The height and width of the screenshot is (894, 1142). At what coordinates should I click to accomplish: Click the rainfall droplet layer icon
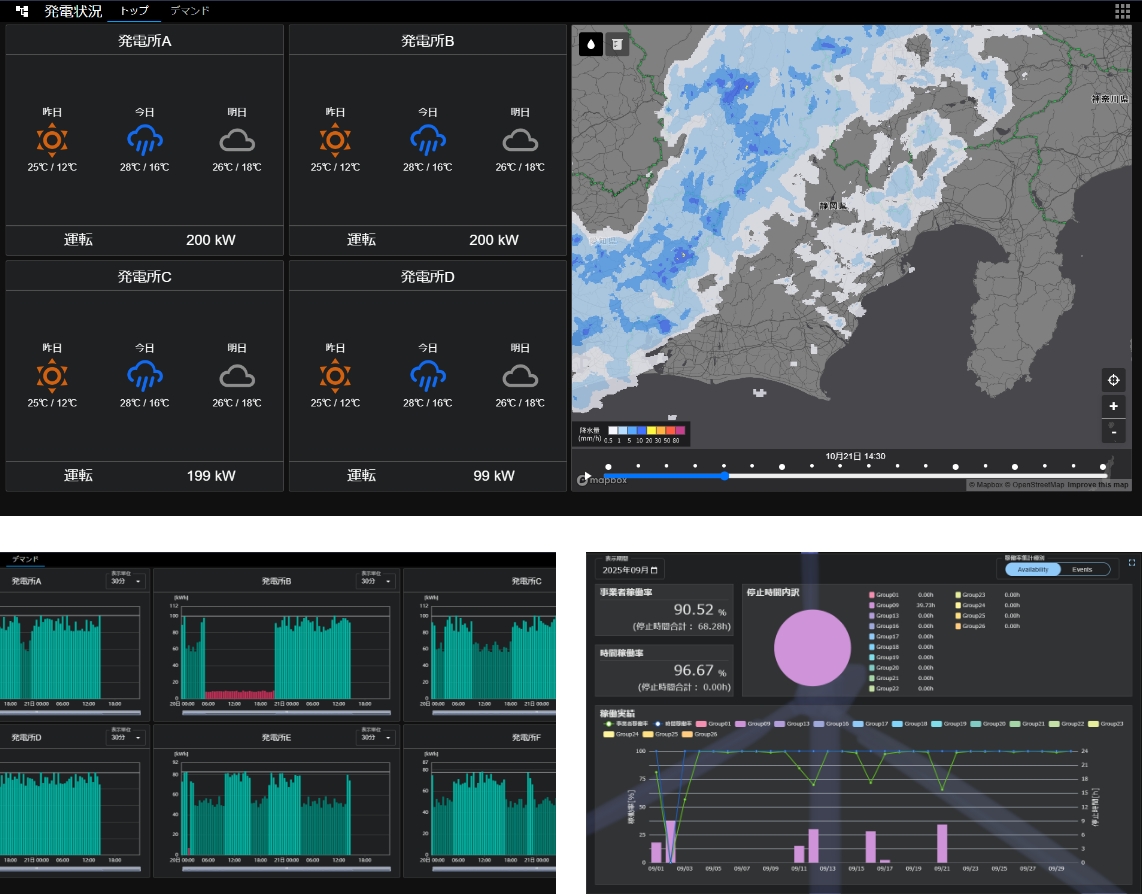pyautogui.click(x=591, y=45)
